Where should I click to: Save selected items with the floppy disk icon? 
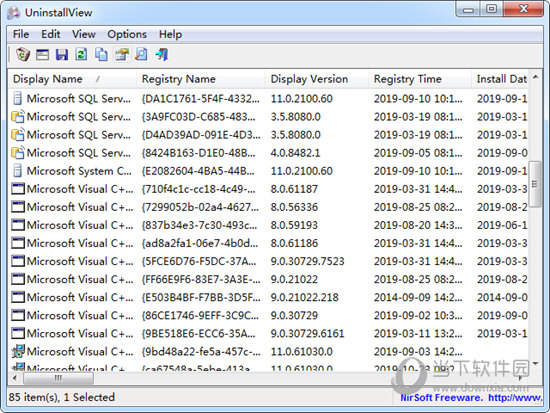tap(62, 55)
